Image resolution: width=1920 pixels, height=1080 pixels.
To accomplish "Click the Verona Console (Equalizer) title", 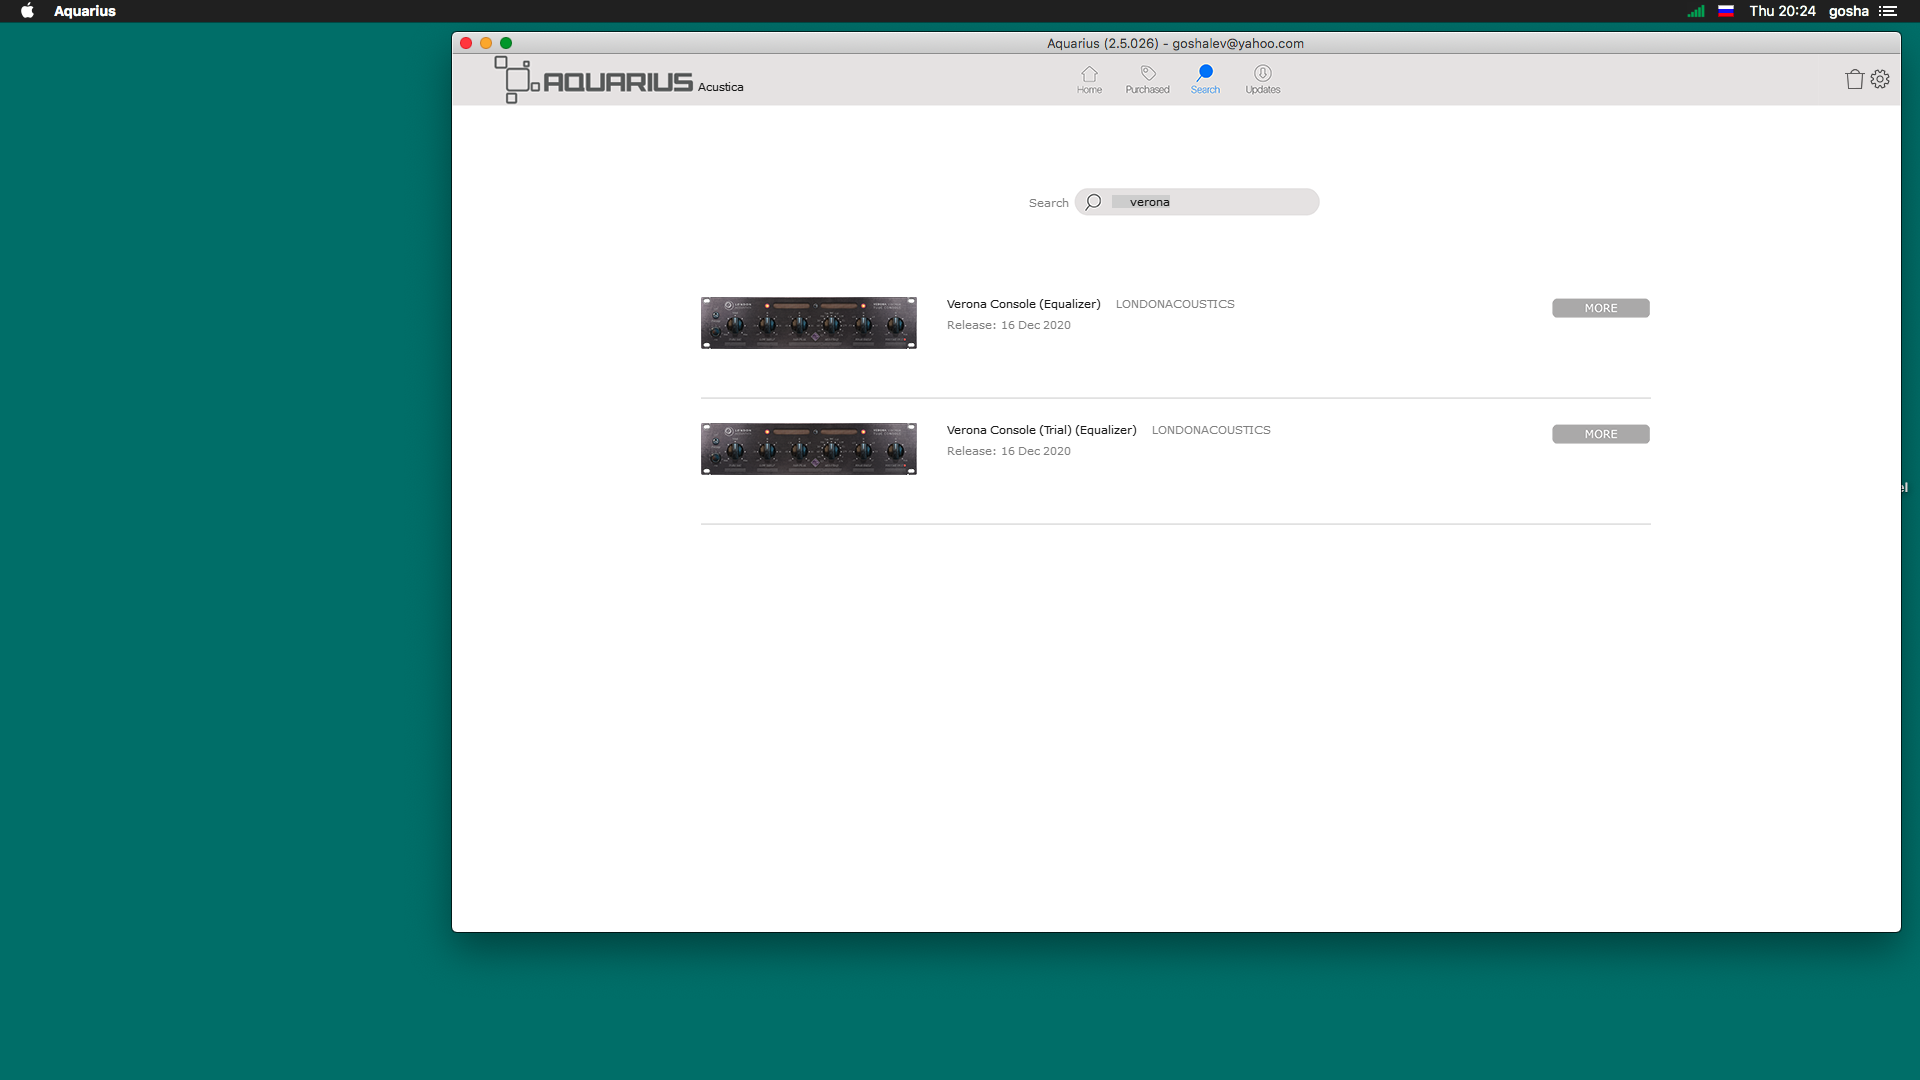I will pos(1023,304).
